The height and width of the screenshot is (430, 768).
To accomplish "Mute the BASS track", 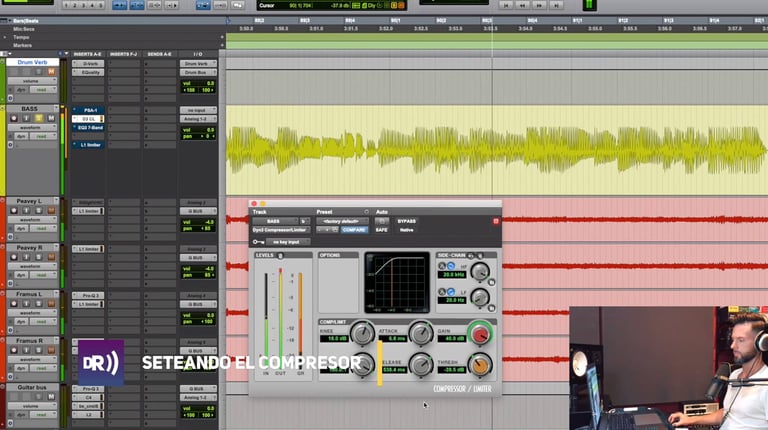I will [51, 118].
